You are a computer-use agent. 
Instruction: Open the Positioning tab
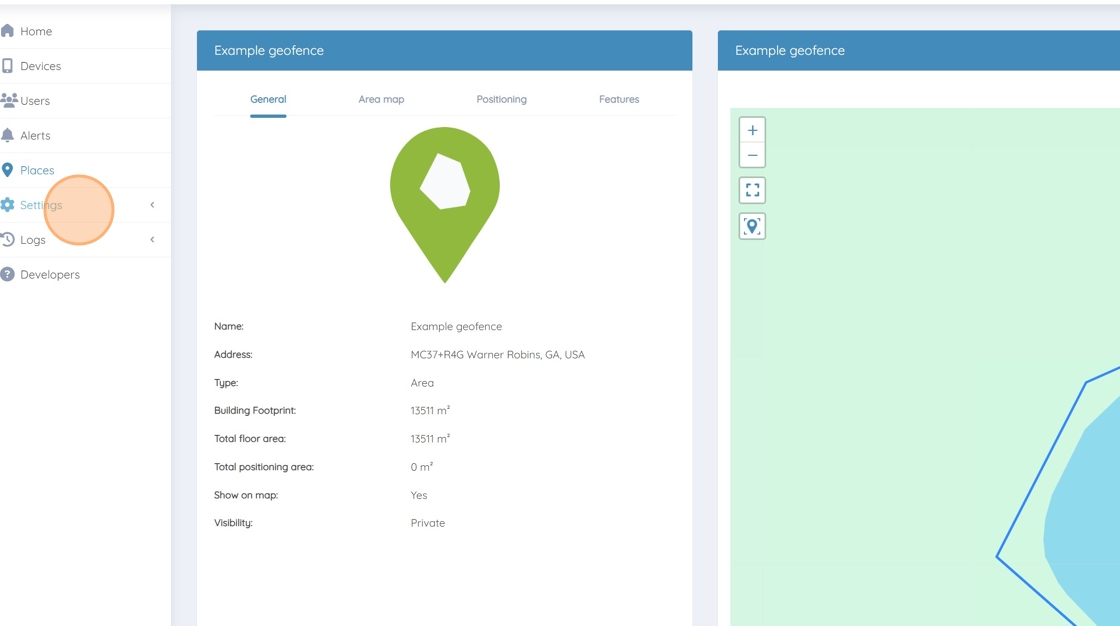501,99
